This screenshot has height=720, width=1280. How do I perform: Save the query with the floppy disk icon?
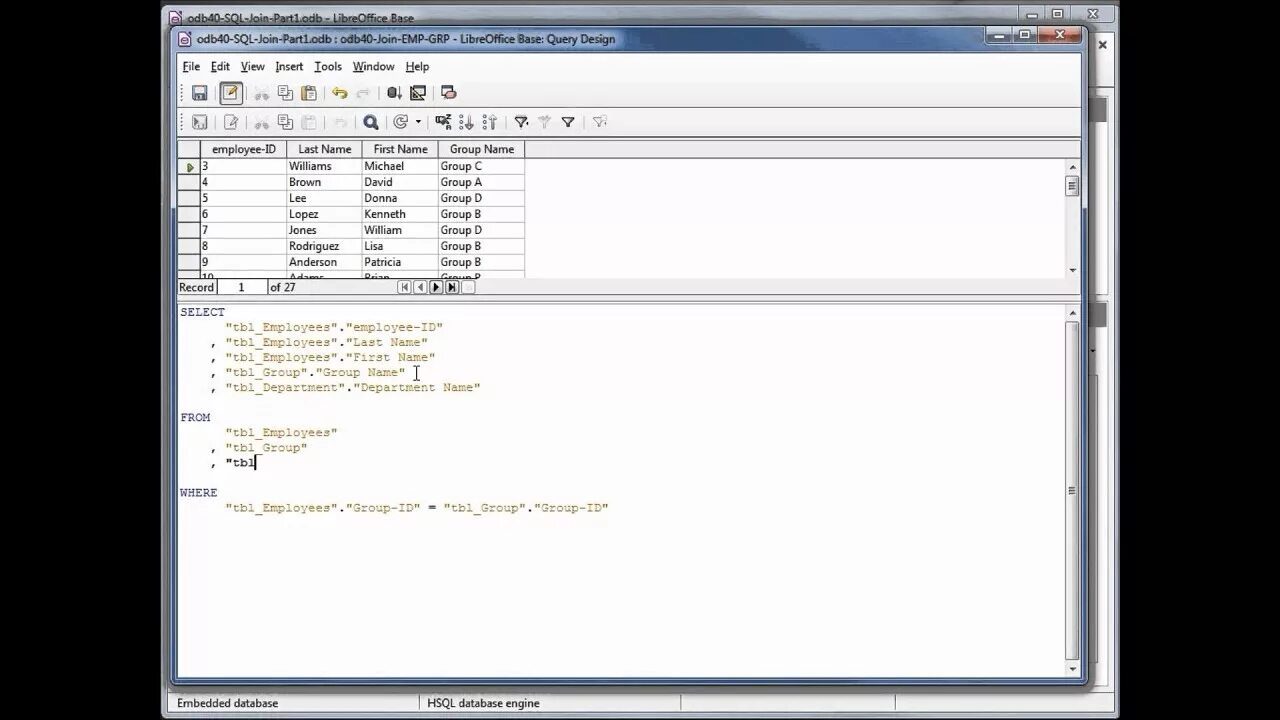[200, 93]
